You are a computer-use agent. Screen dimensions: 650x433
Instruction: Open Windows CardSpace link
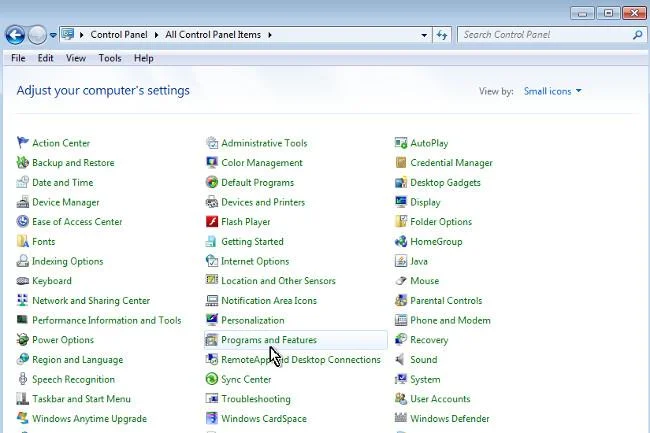click(x=264, y=418)
